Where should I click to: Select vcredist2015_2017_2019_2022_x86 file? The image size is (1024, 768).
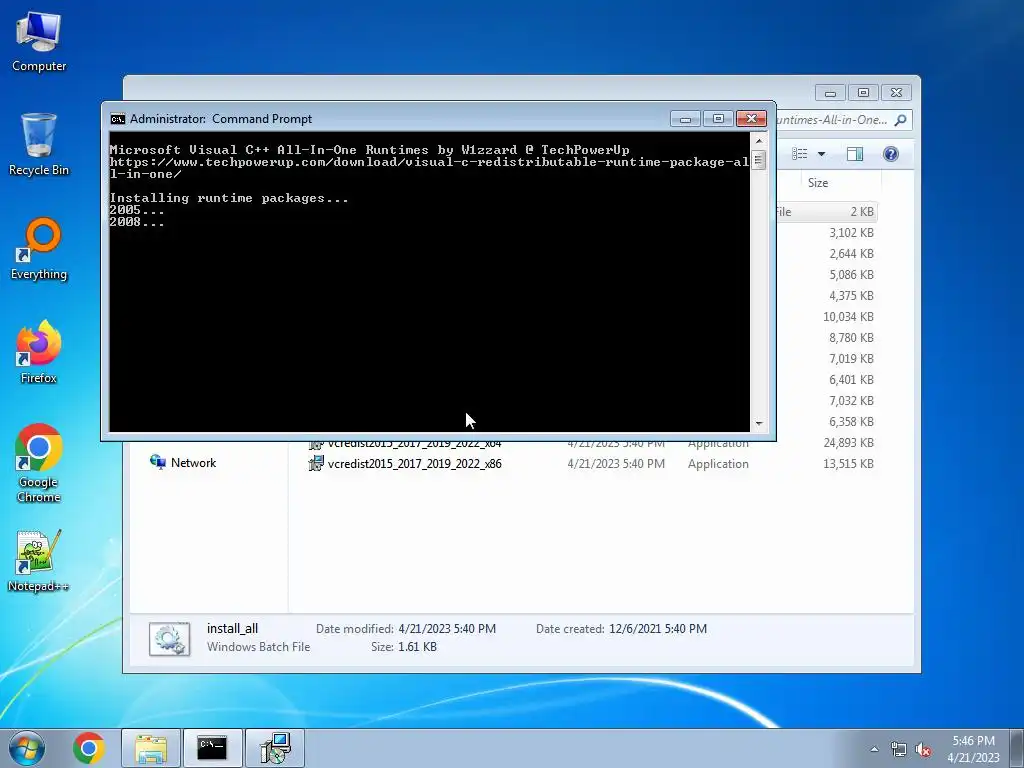[x=414, y=464]
